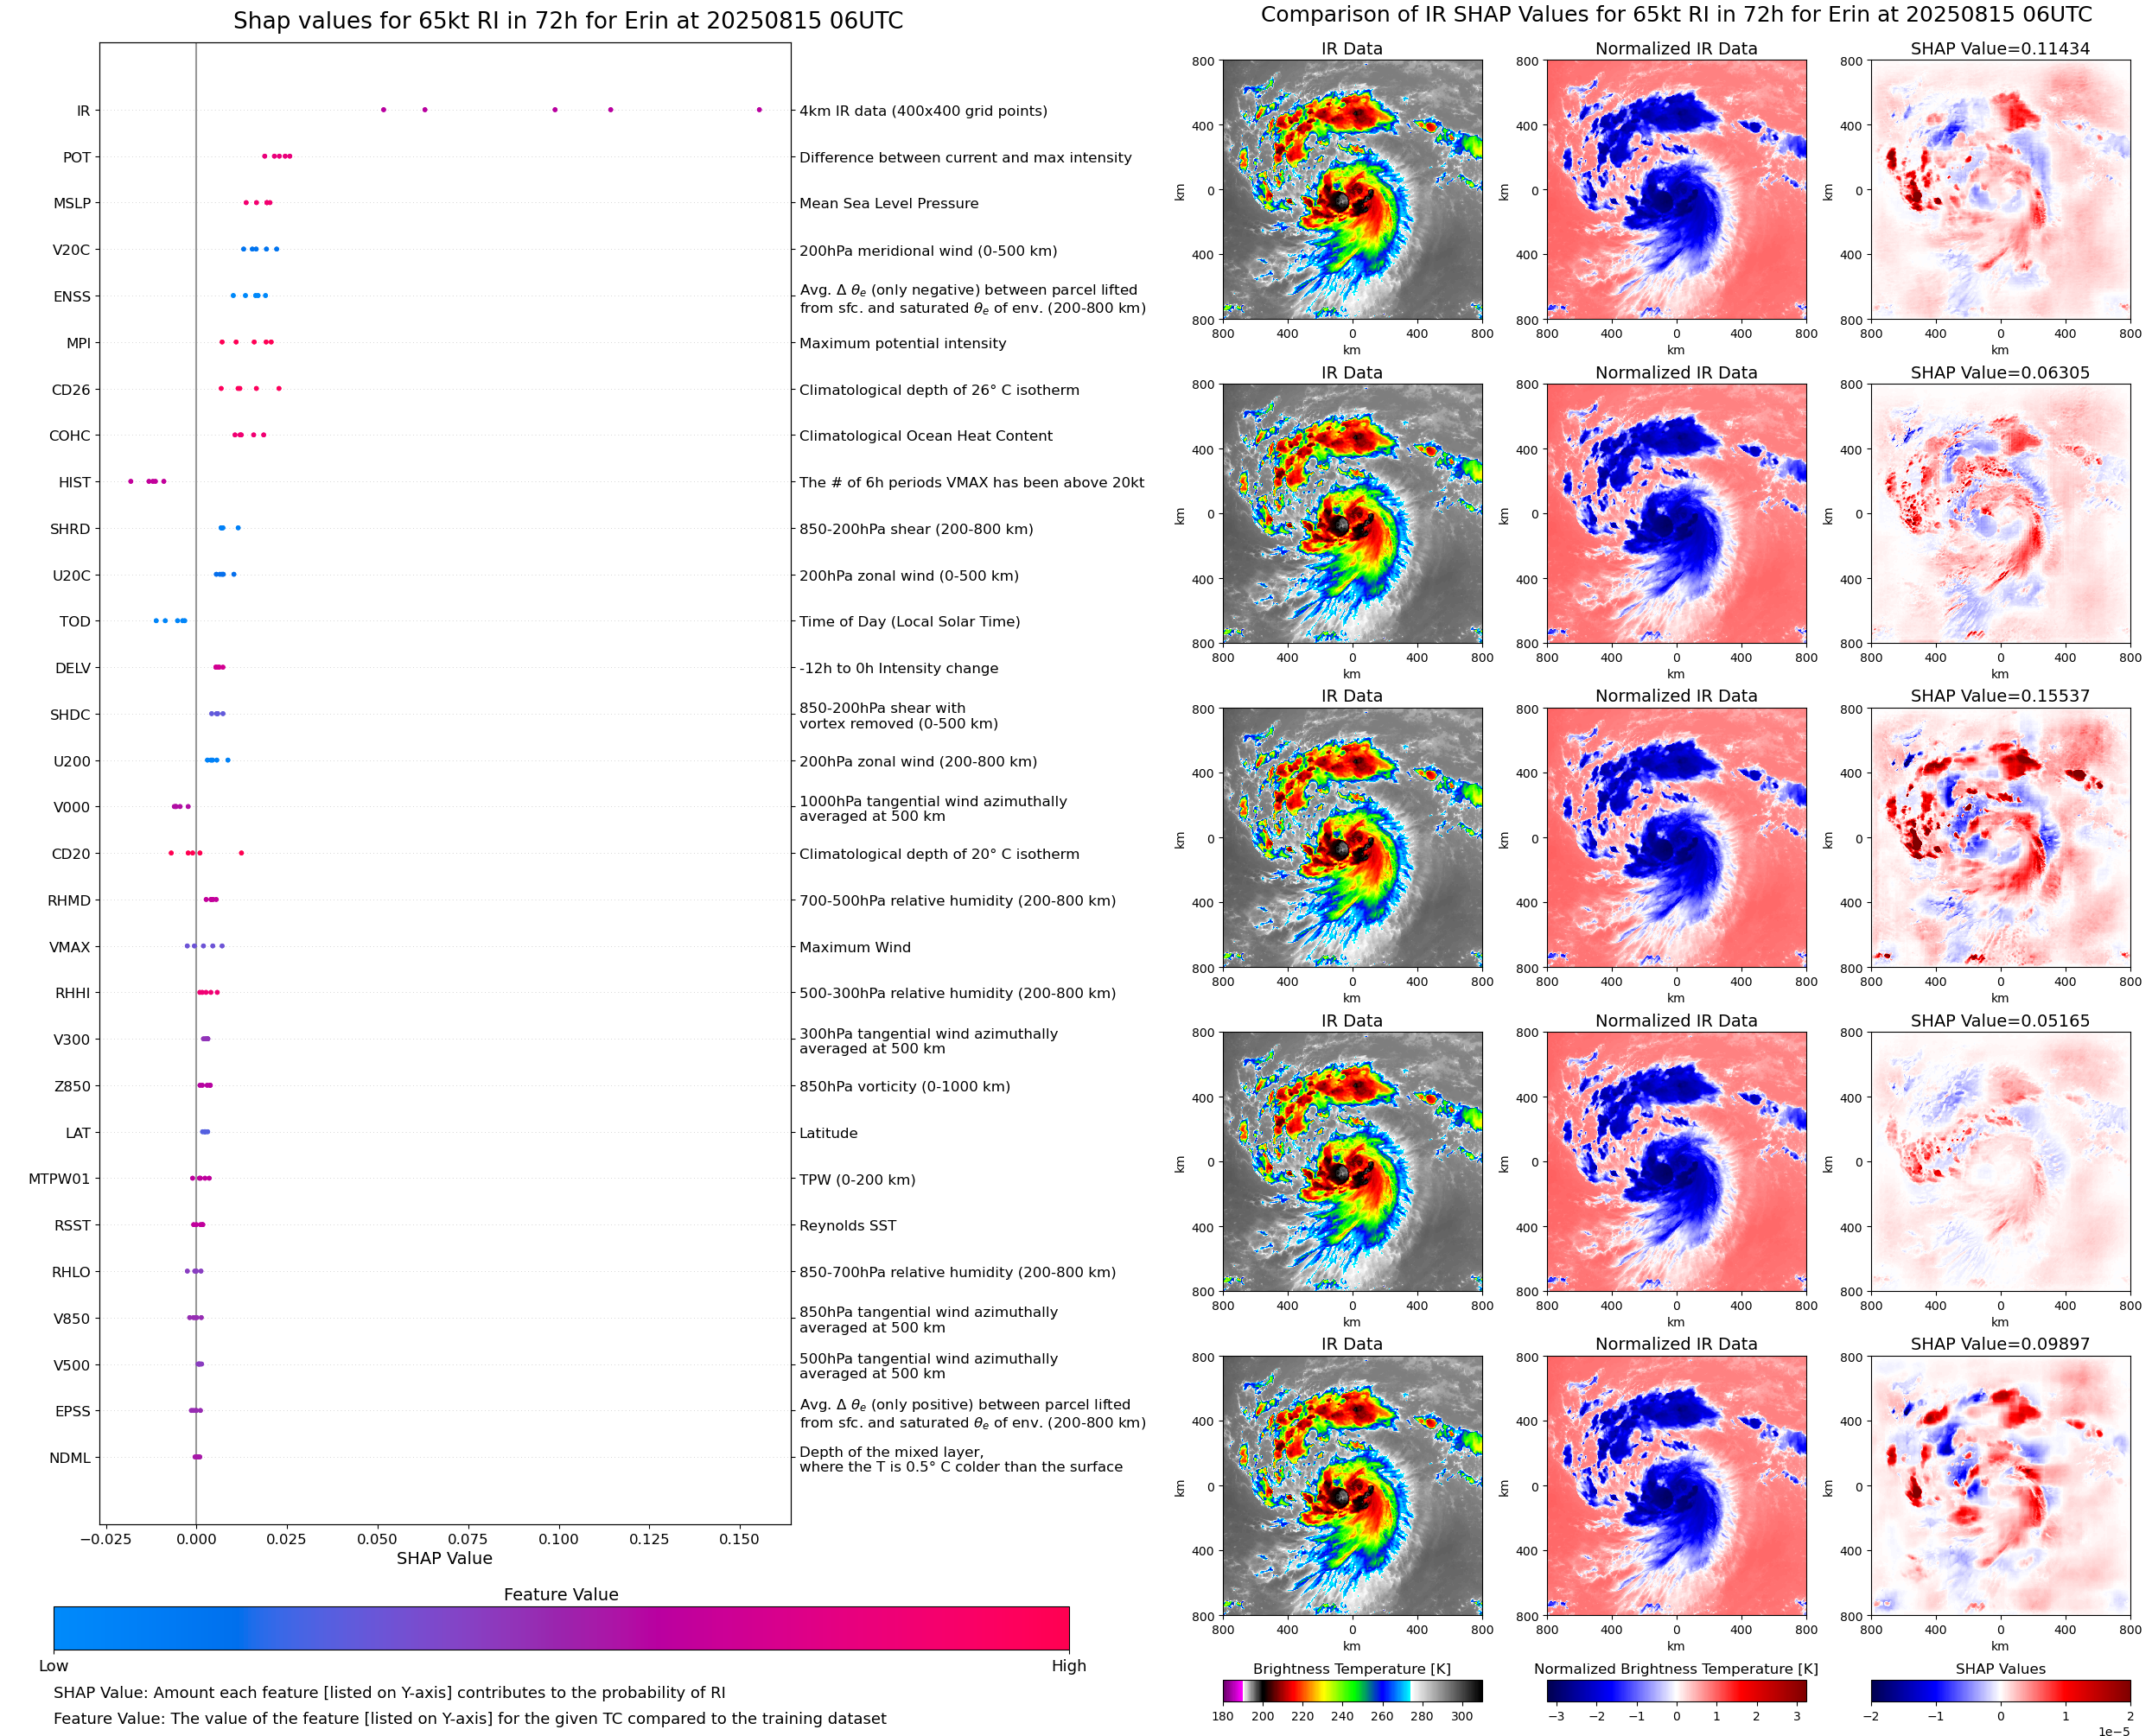Click the 0.100 x-axis tick label
Viewport: 2152px width, 1736px height.
[558, 1539]
